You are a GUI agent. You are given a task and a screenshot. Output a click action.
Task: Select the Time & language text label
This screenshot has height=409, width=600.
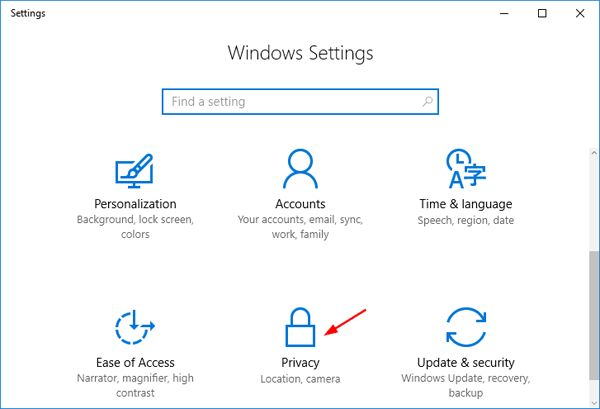tap(465, 204)
